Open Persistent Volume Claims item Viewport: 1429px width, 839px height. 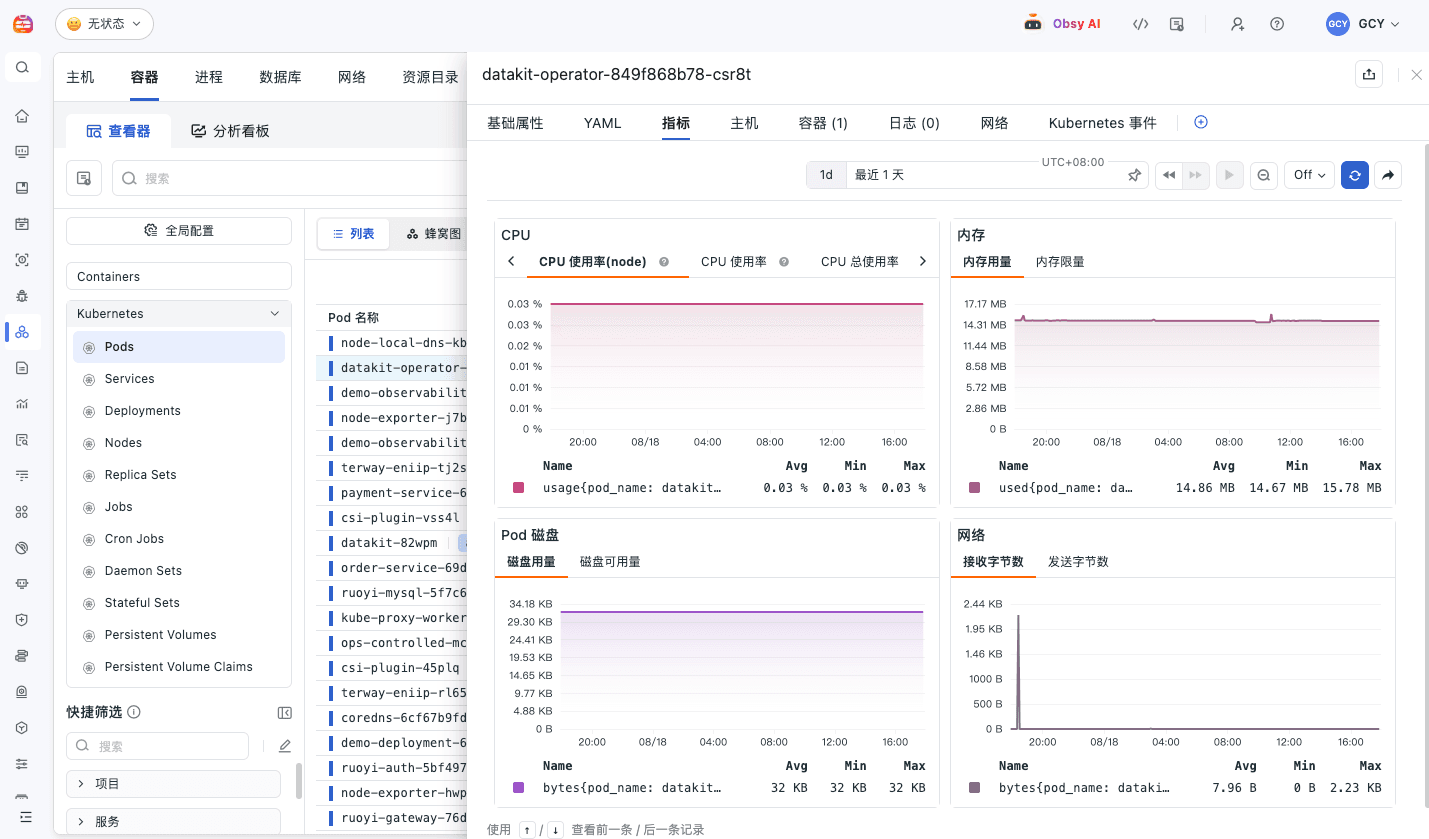(179, 667)
